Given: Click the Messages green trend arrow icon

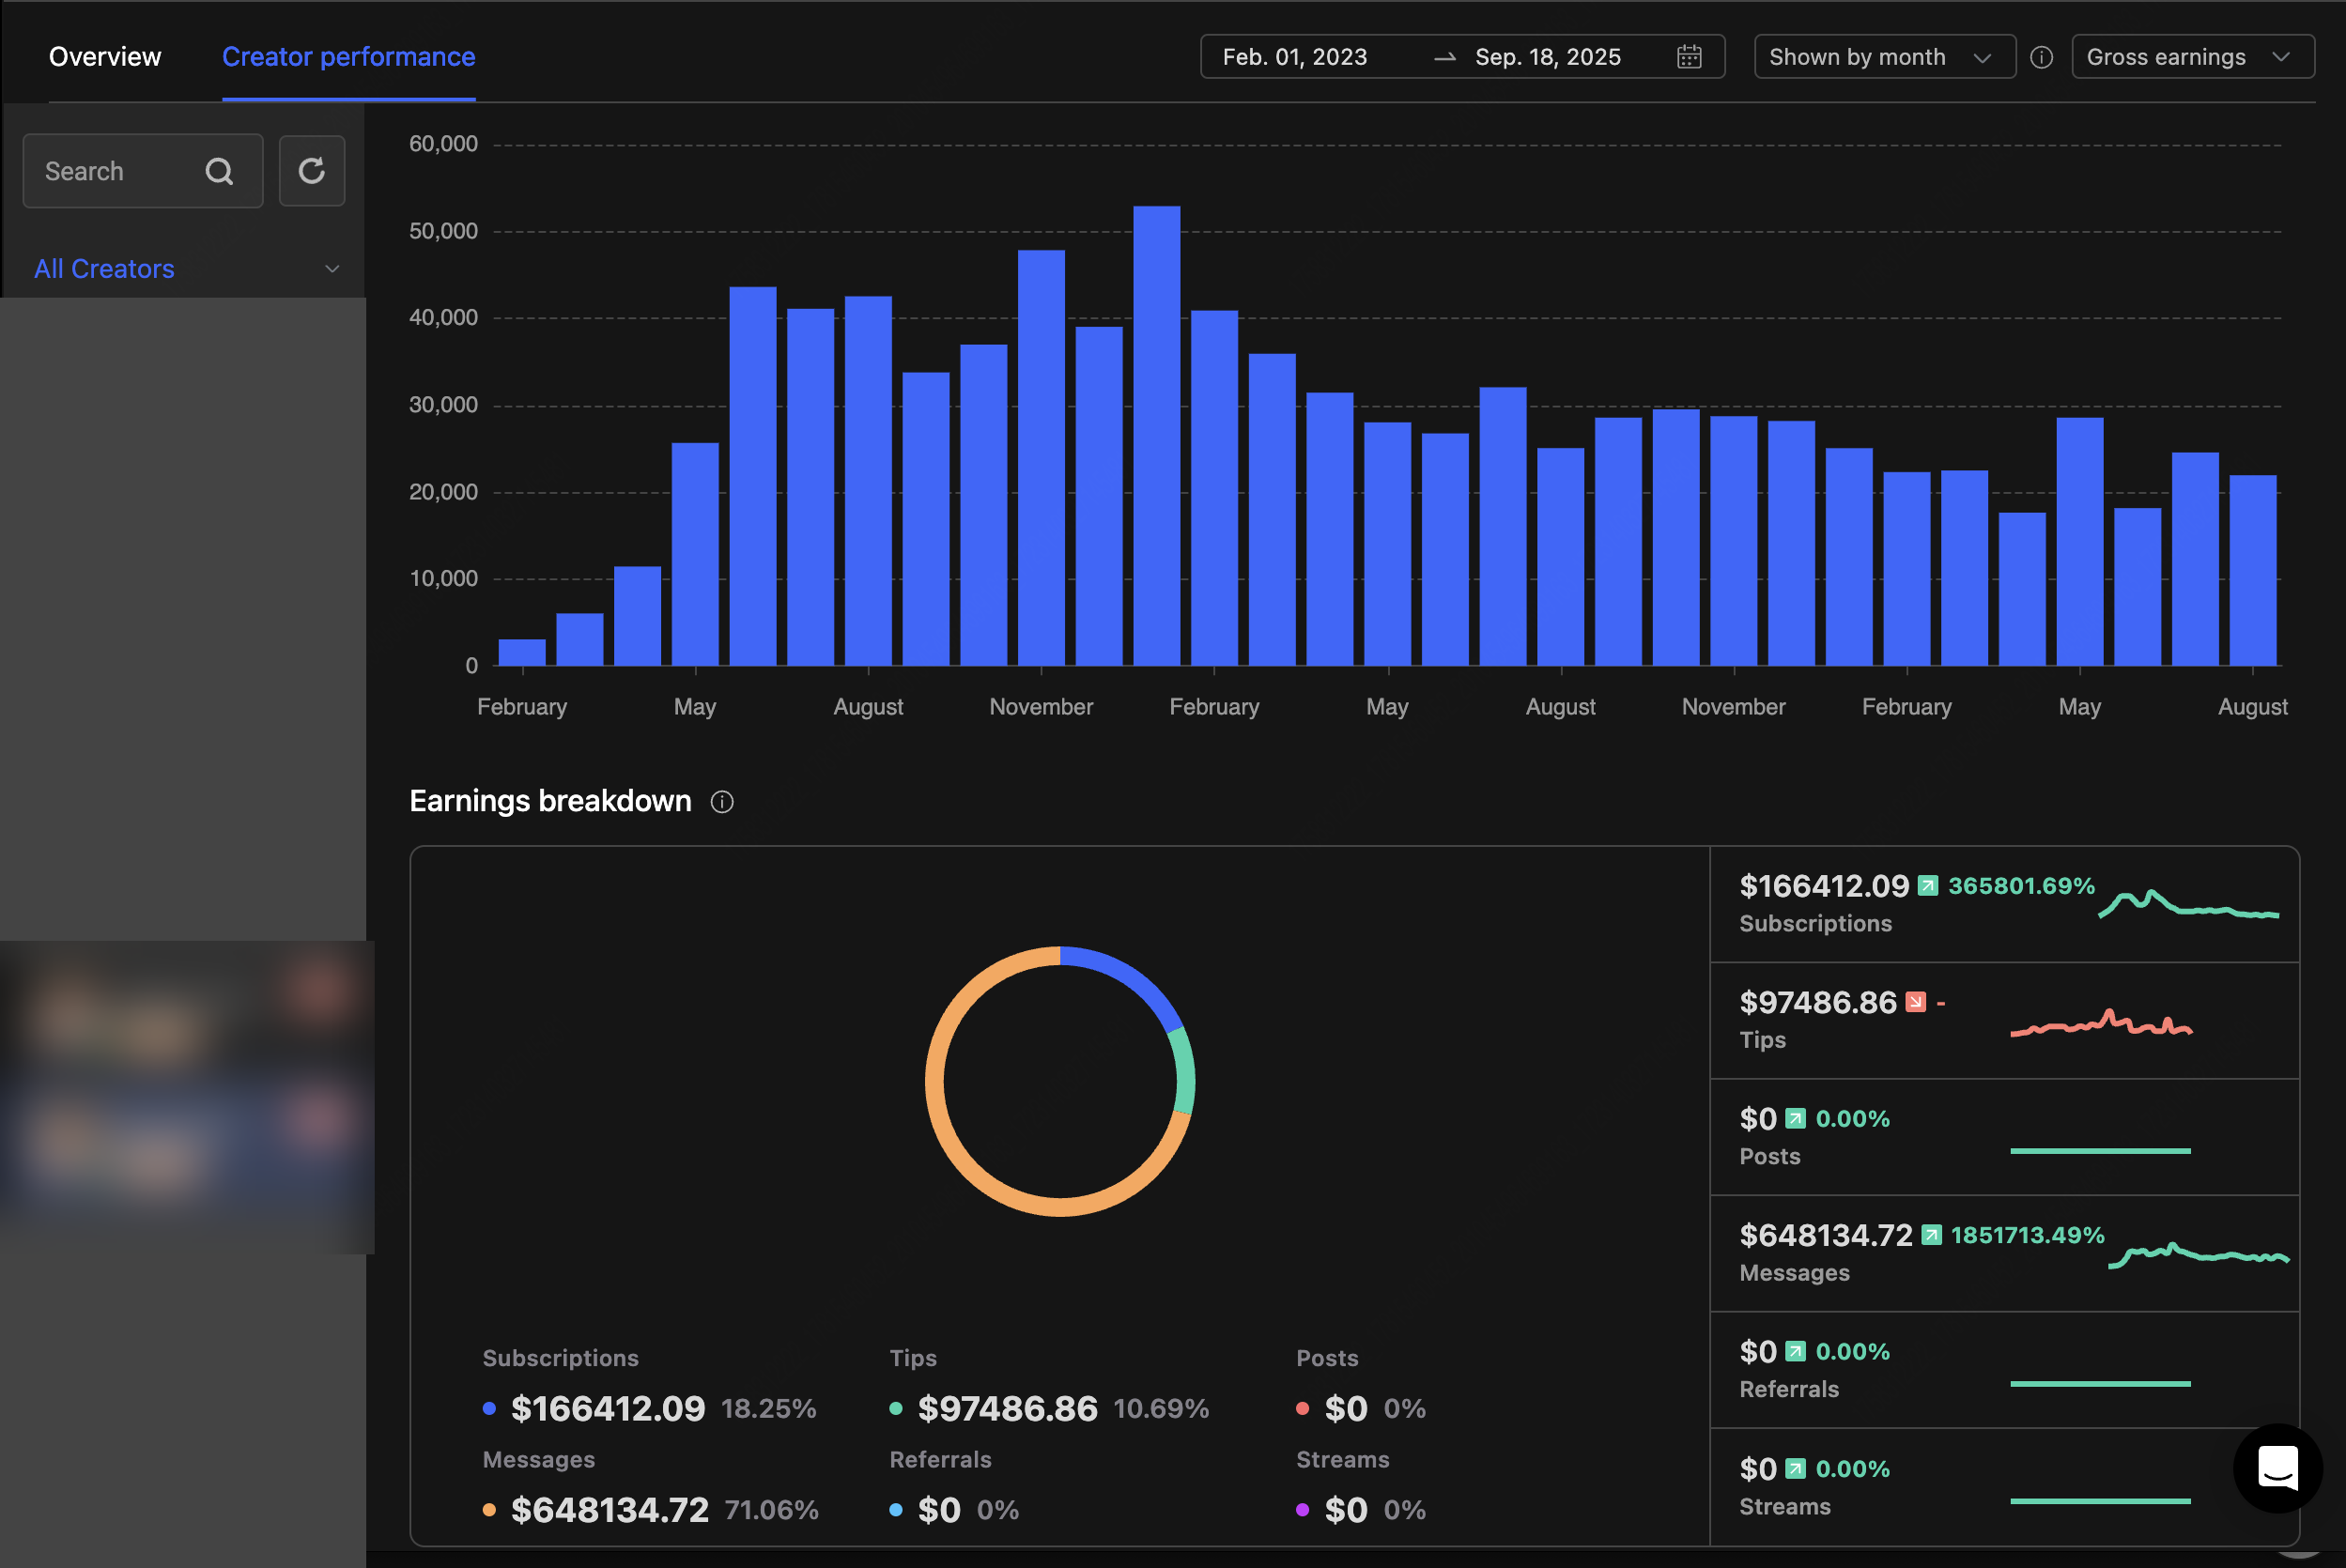Looking at the screenshot, I should [x=1932, y=1235].
